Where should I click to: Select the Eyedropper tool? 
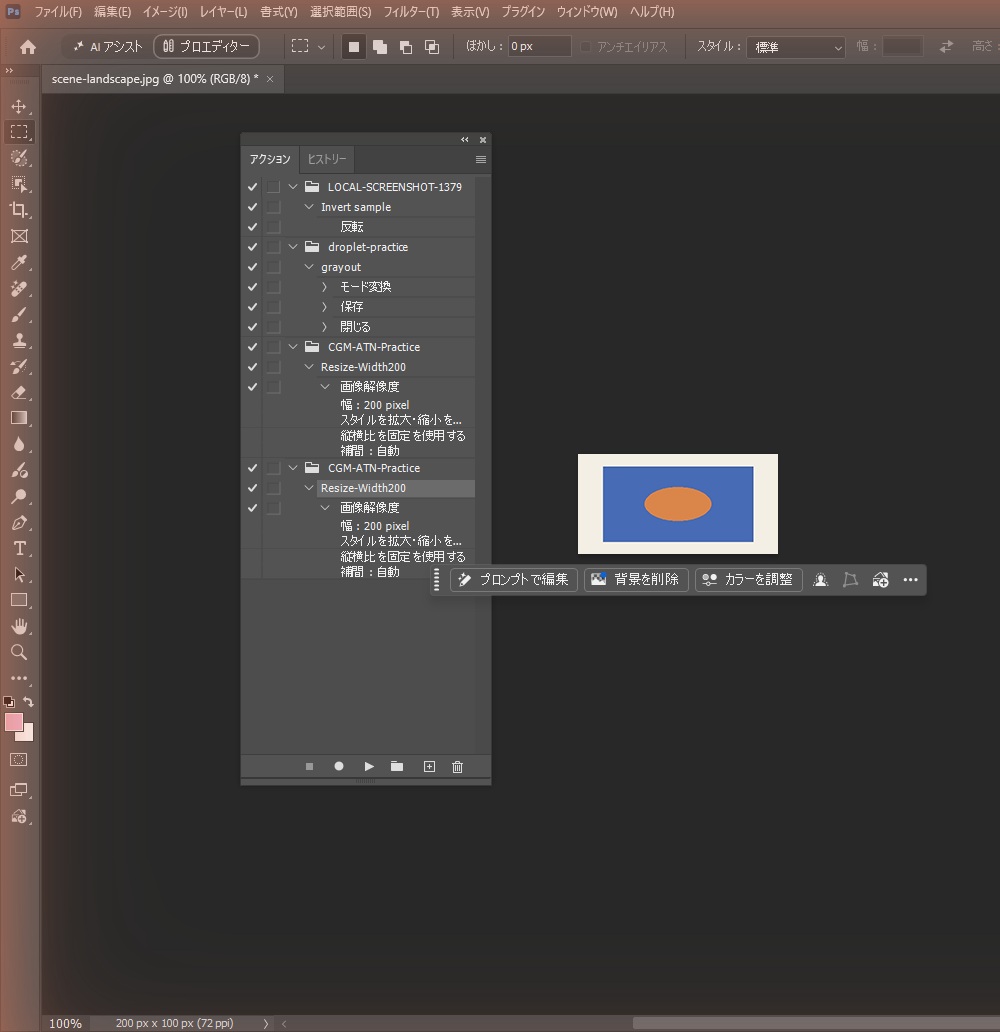(x=19, y=263)
